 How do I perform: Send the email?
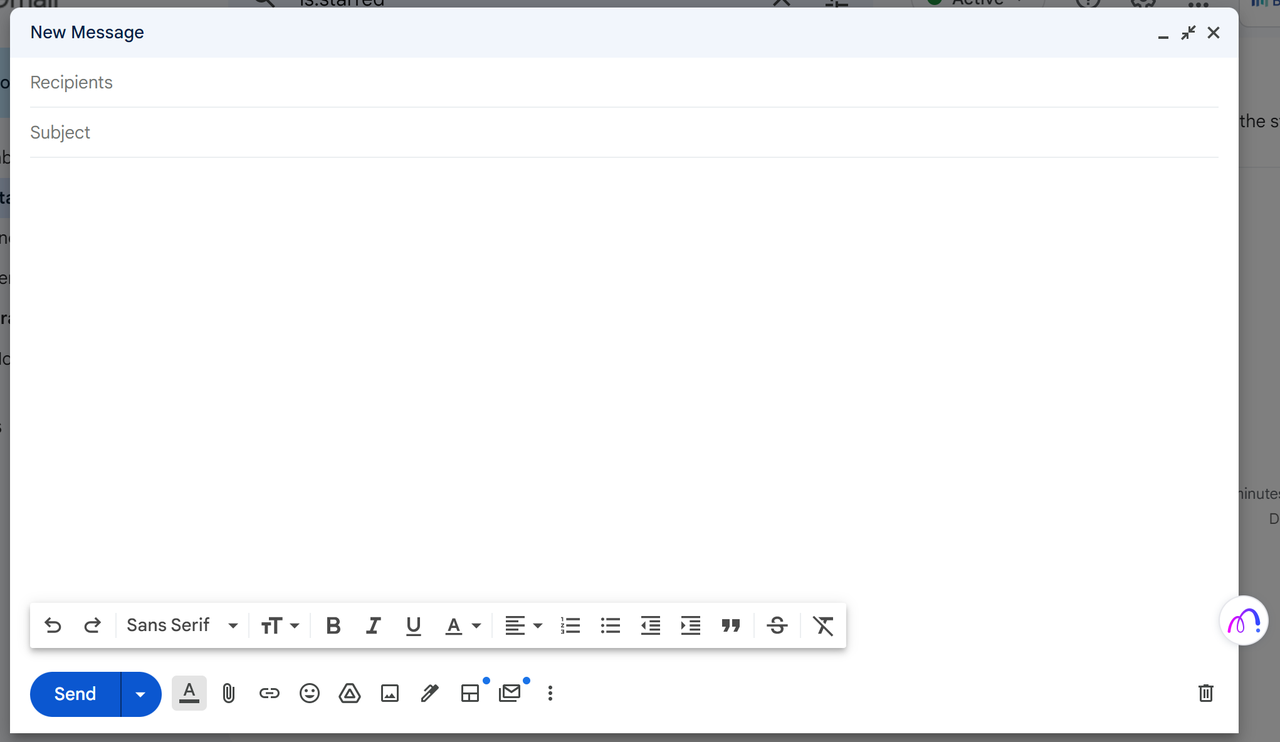[73, 693]
